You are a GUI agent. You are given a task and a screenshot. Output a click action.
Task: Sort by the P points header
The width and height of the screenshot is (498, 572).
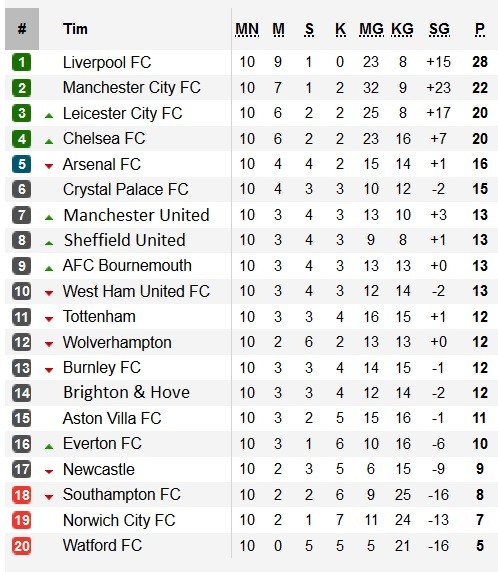click(x=480, y=29)
